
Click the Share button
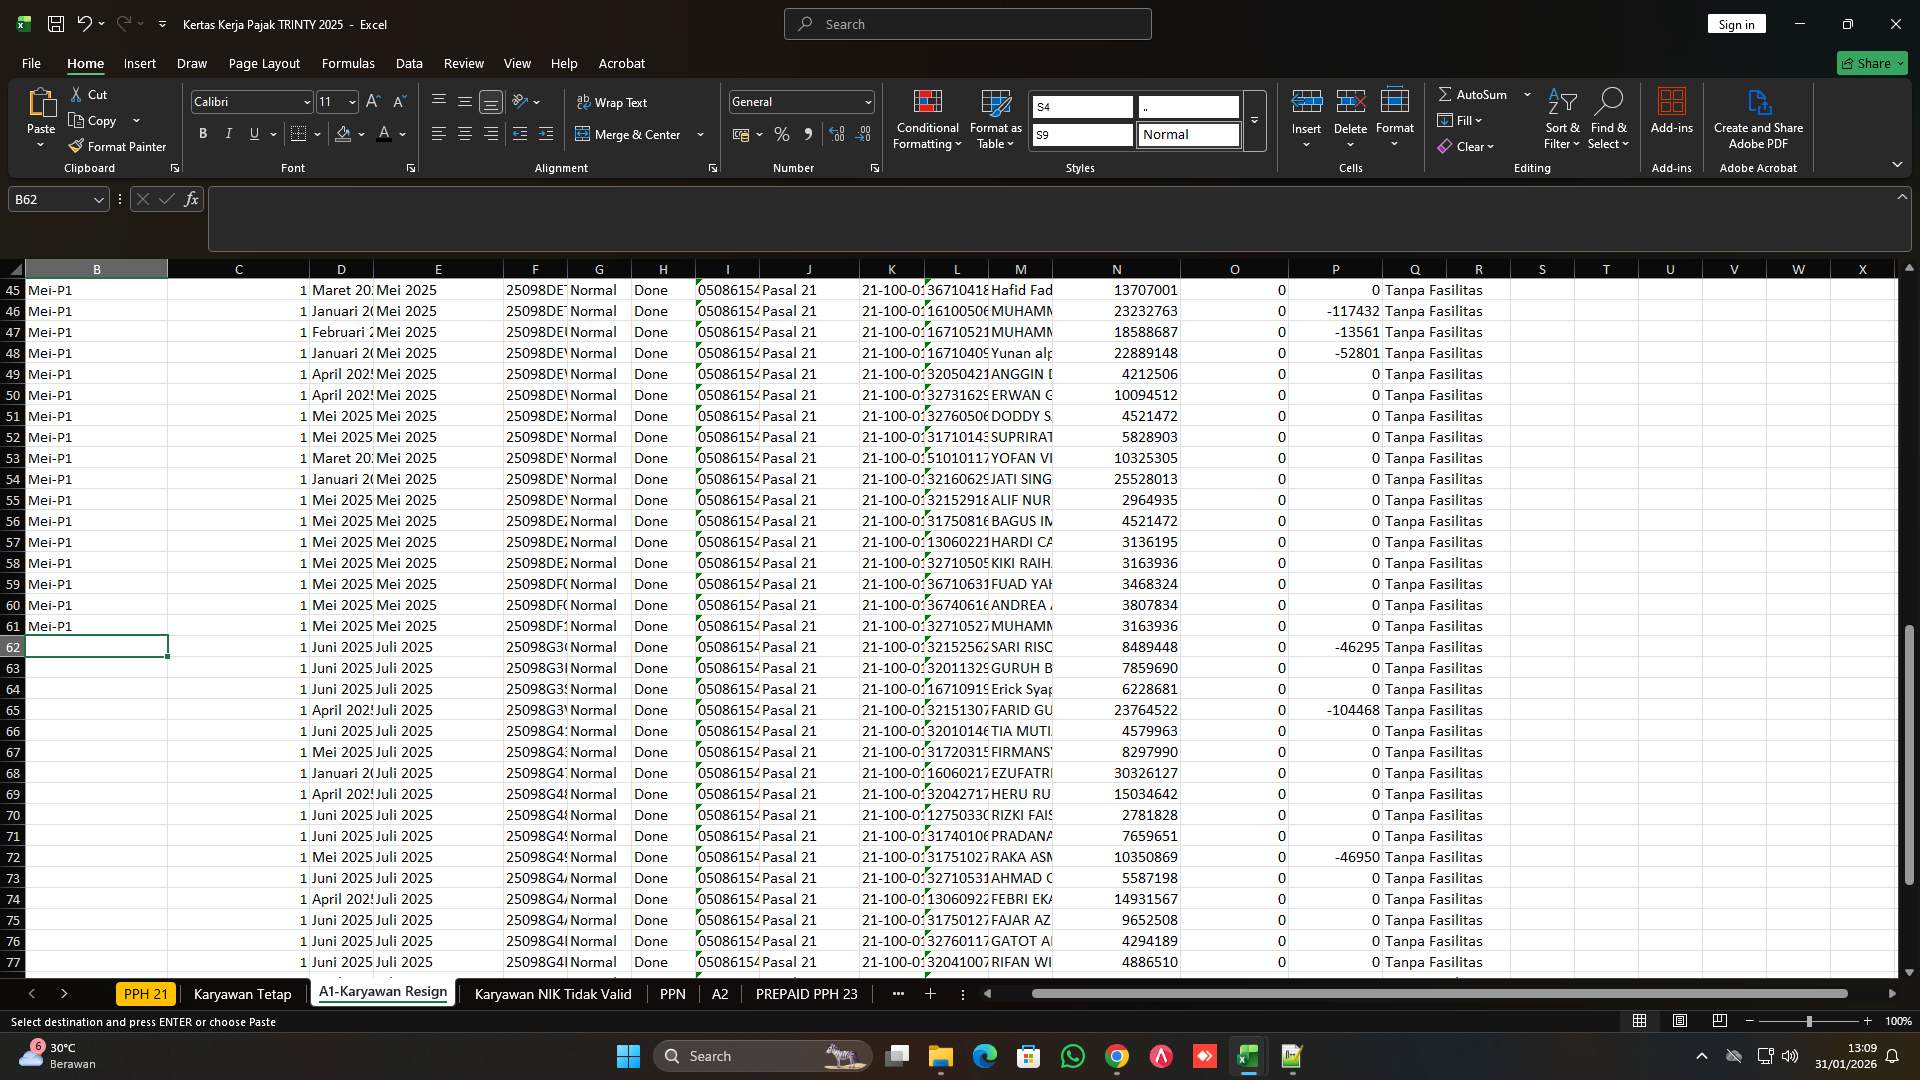(1871, 63)
